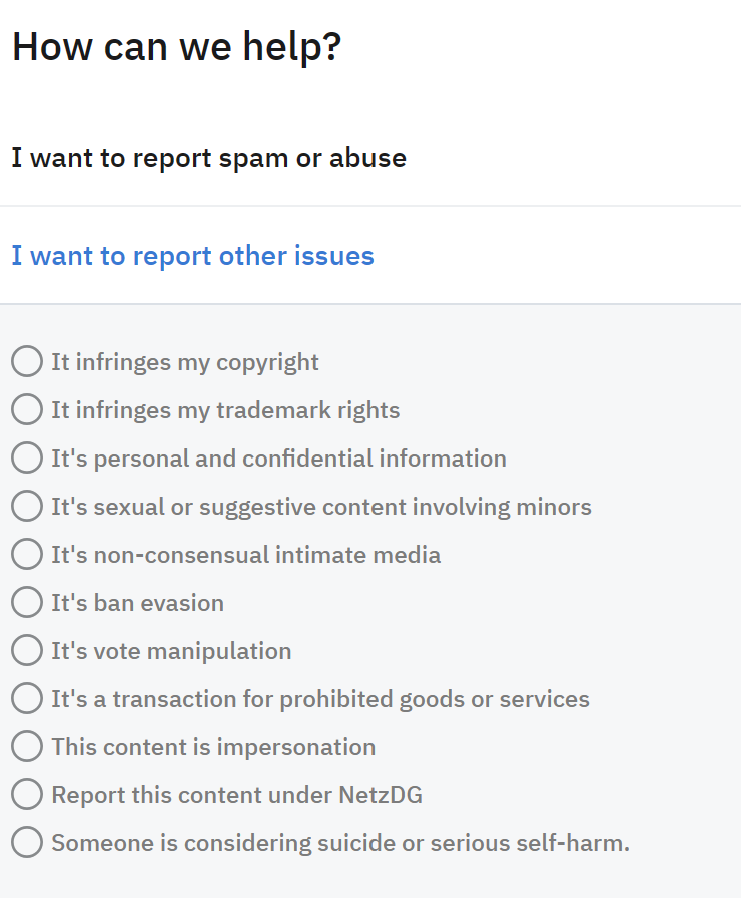Screen dimensions: 742x912
Task: Expand the "I want to report spam or abuse" section
Action: click(x=209, y=158)
